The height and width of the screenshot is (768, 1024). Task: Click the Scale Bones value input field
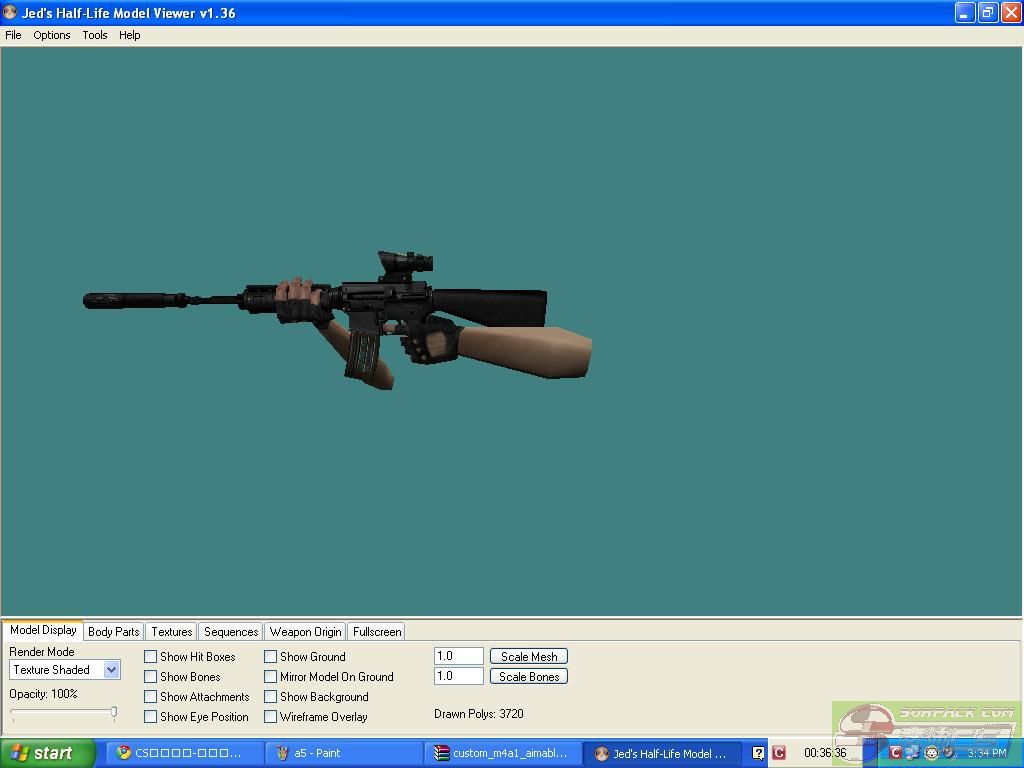pos(458,676)
